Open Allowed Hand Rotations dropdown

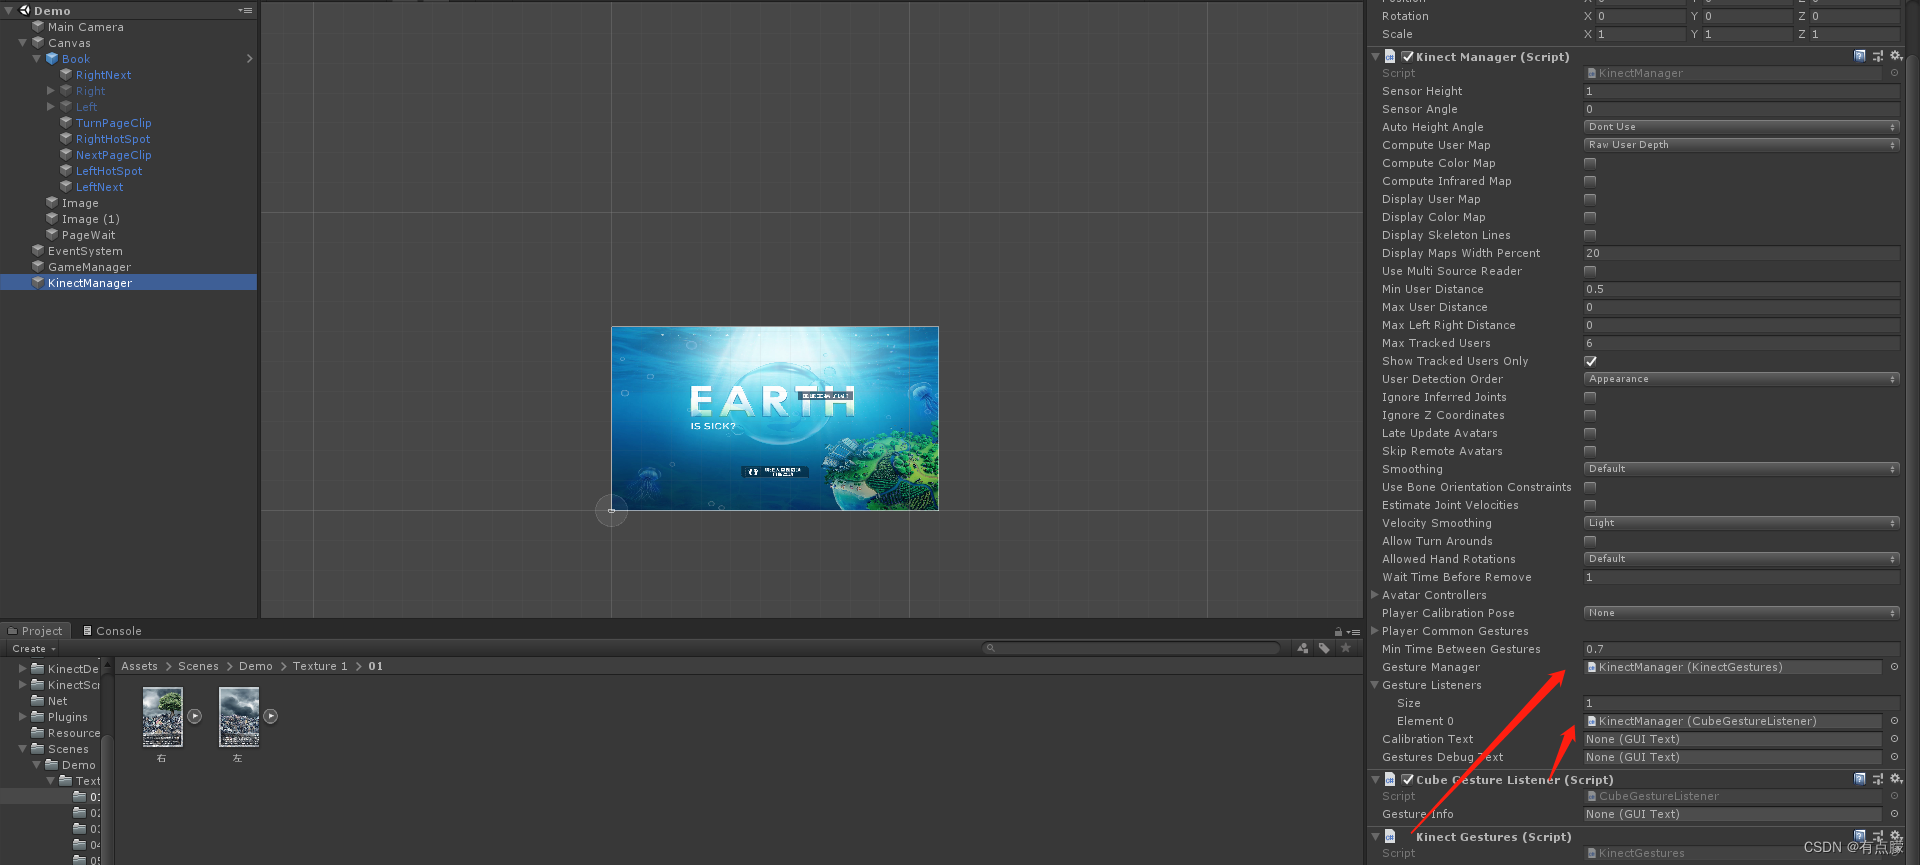point(1741,559)
